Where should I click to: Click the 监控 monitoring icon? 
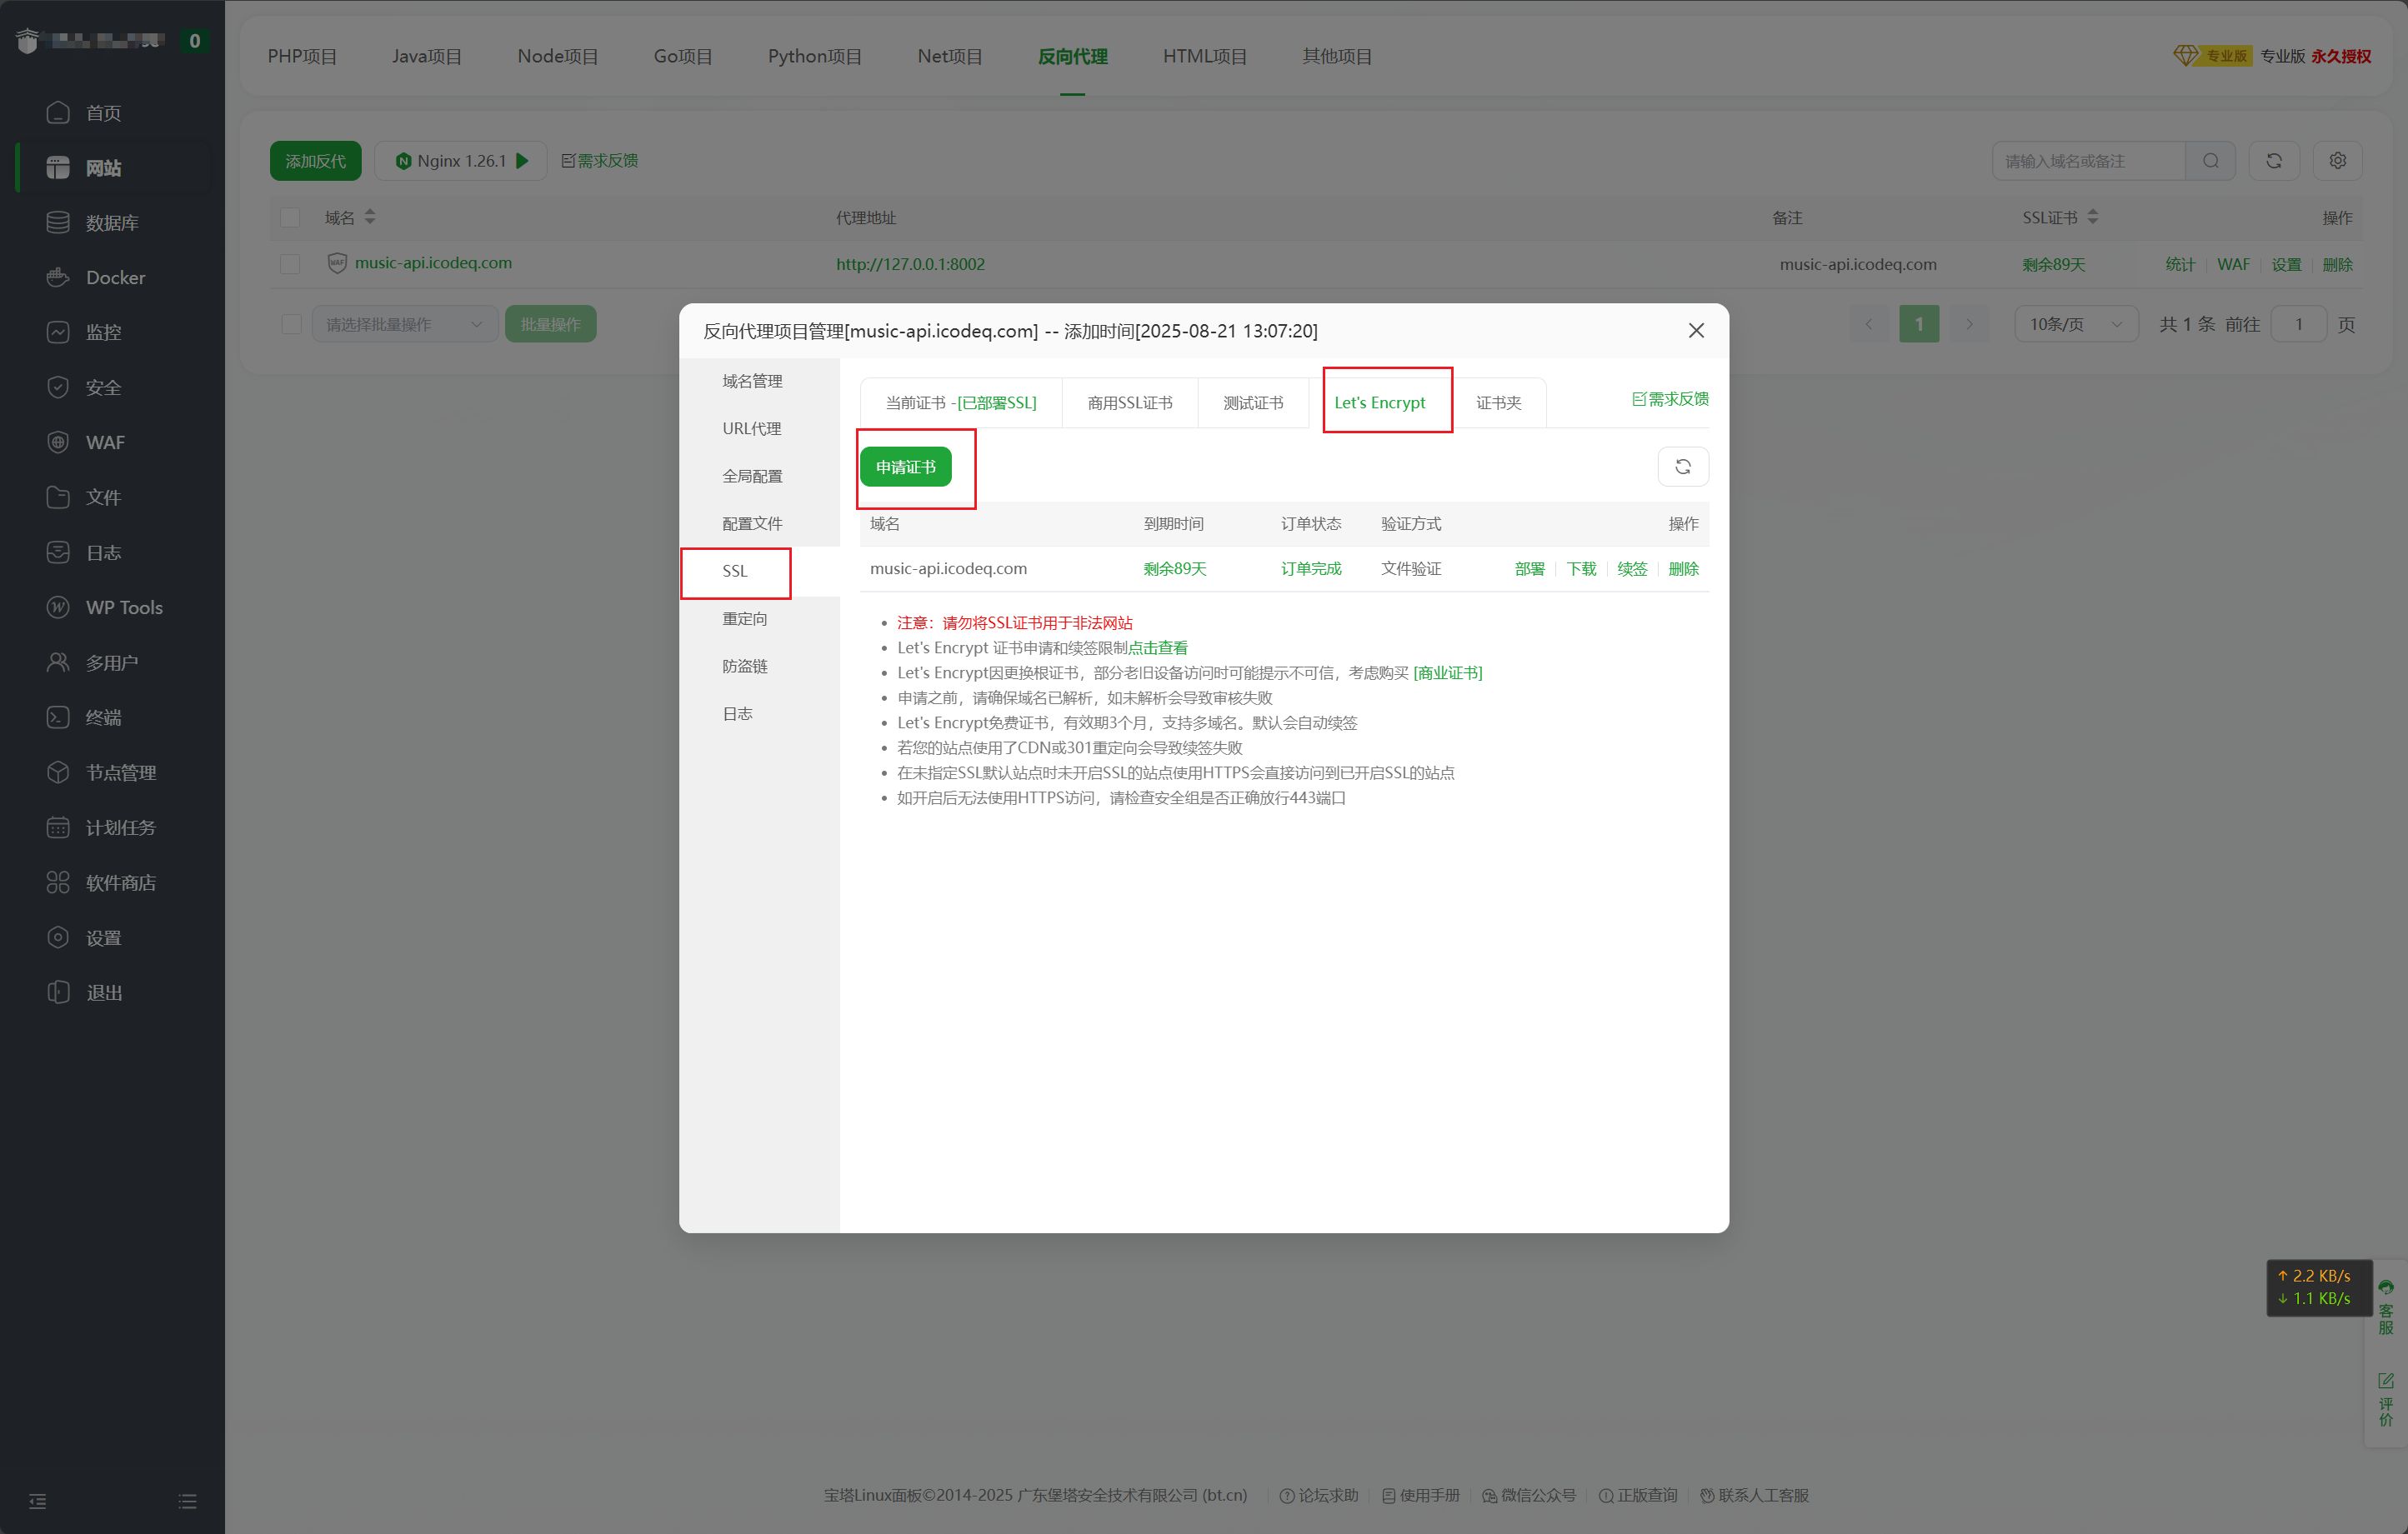[58, 332]
